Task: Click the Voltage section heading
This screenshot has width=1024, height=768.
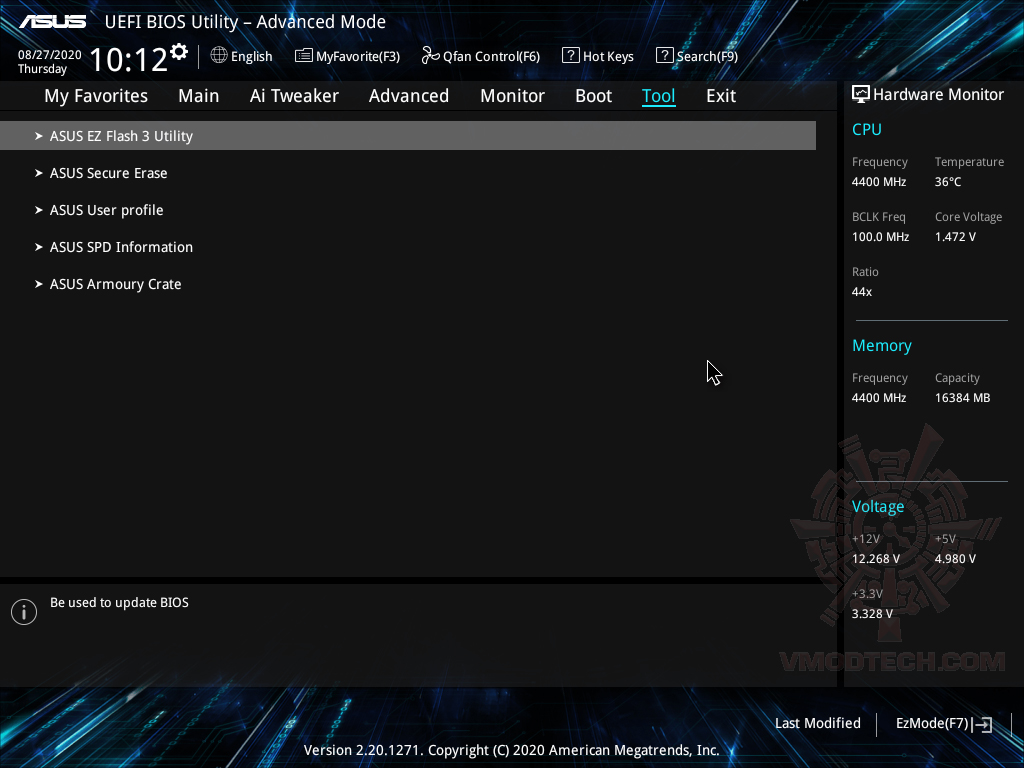Action: (878, 507)
